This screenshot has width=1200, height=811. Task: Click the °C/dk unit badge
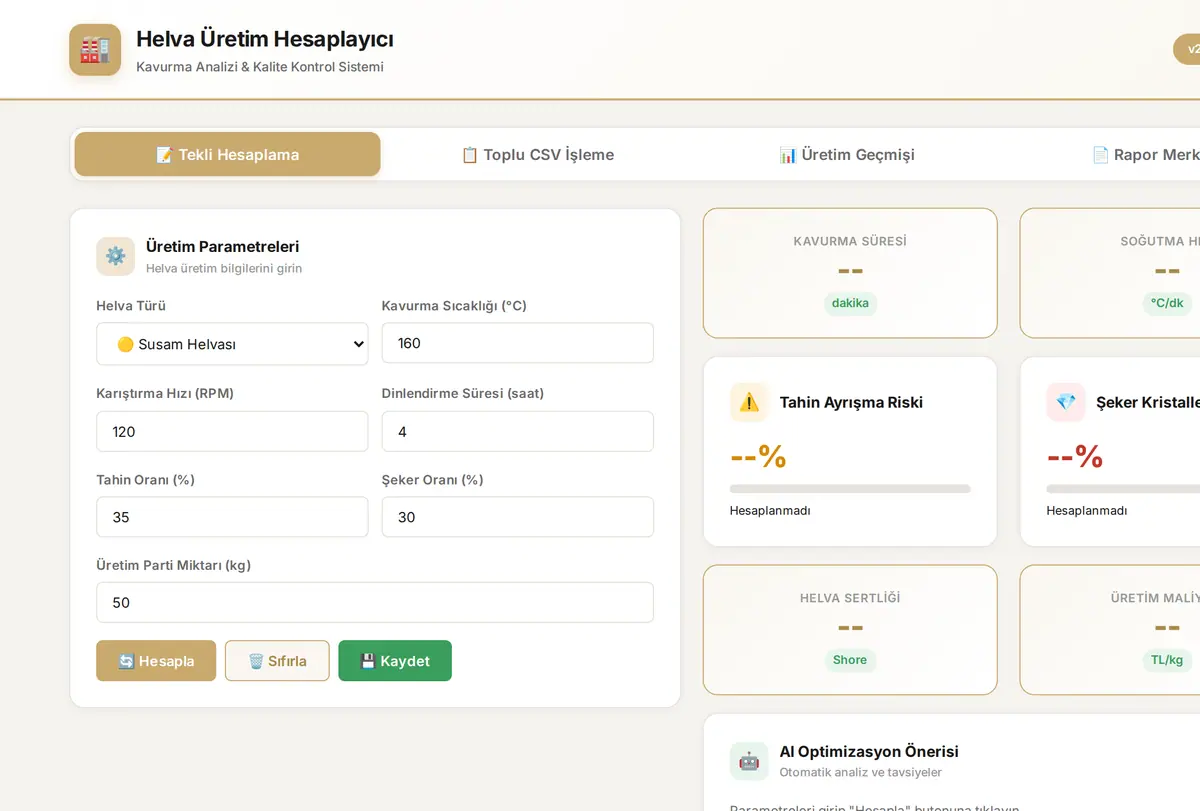pos(1167,303)
